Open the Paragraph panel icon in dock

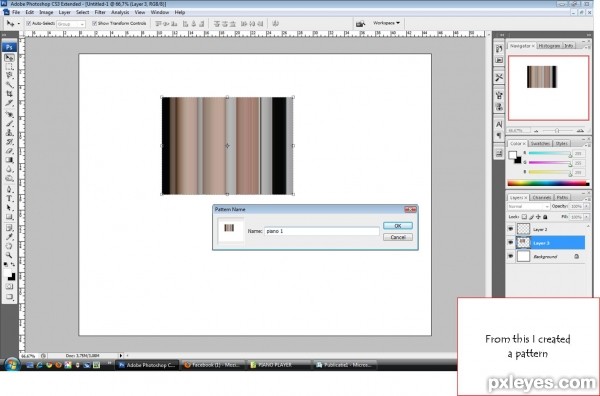click(x=499, y=135)
